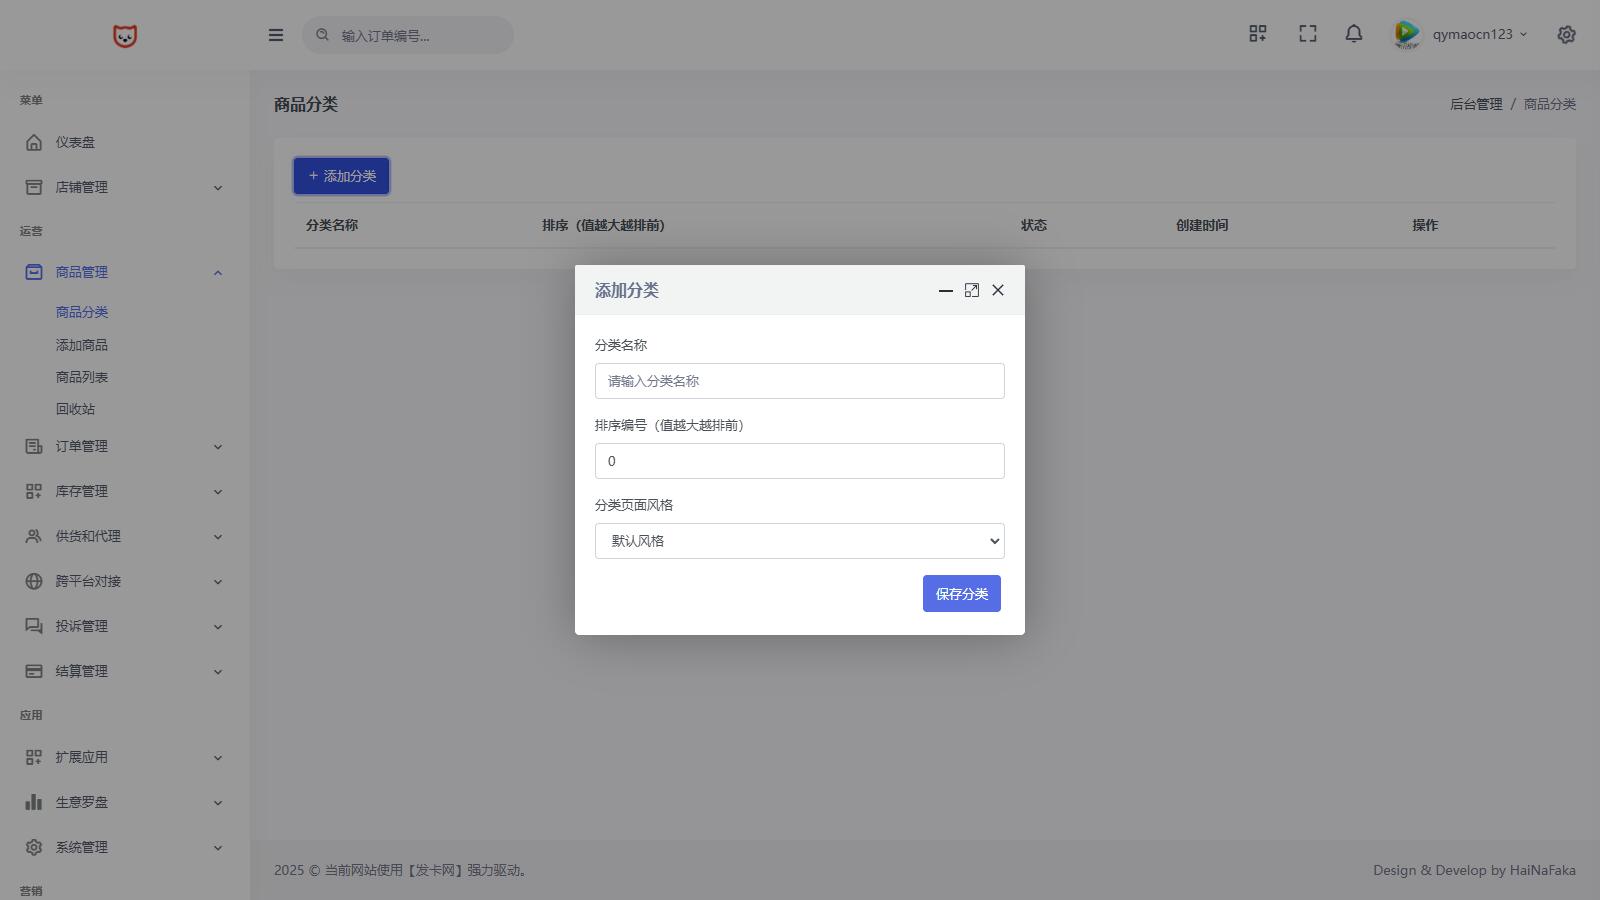Open the notifications bell
Screen dimensions: 1600x900
[x=1353, y=34]
